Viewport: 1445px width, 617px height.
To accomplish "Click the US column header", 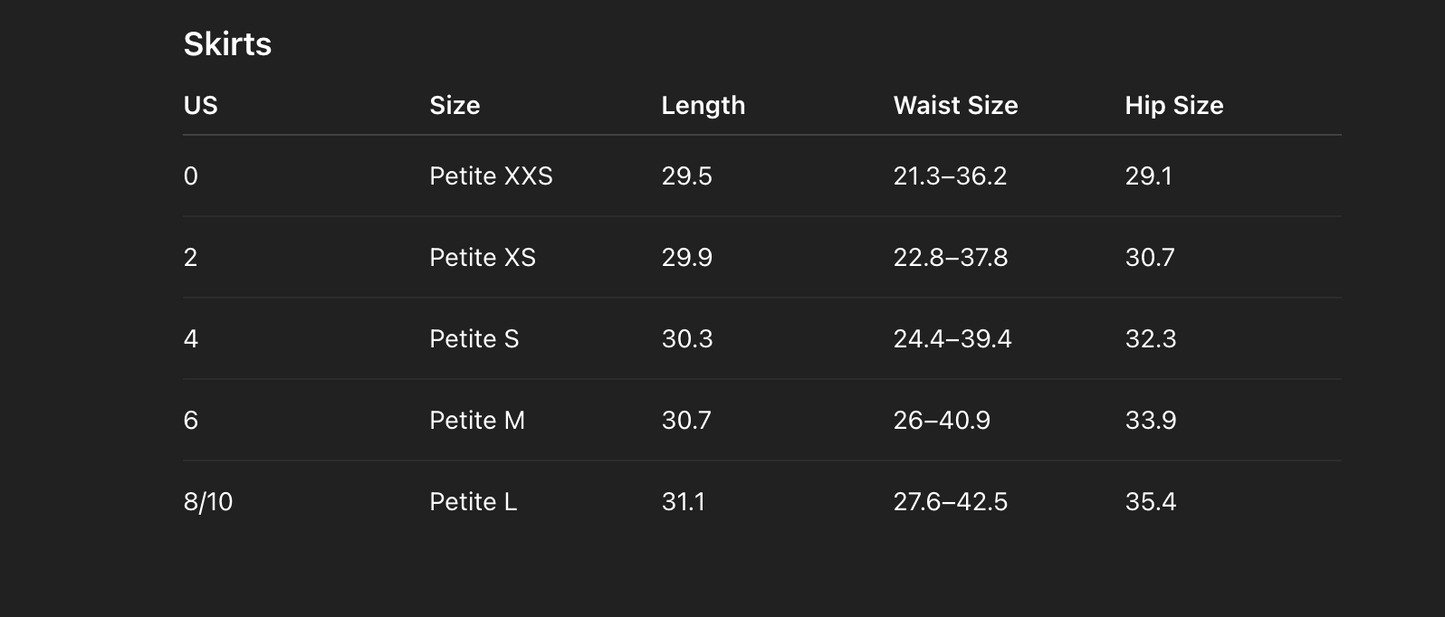I will click(200, 105).
